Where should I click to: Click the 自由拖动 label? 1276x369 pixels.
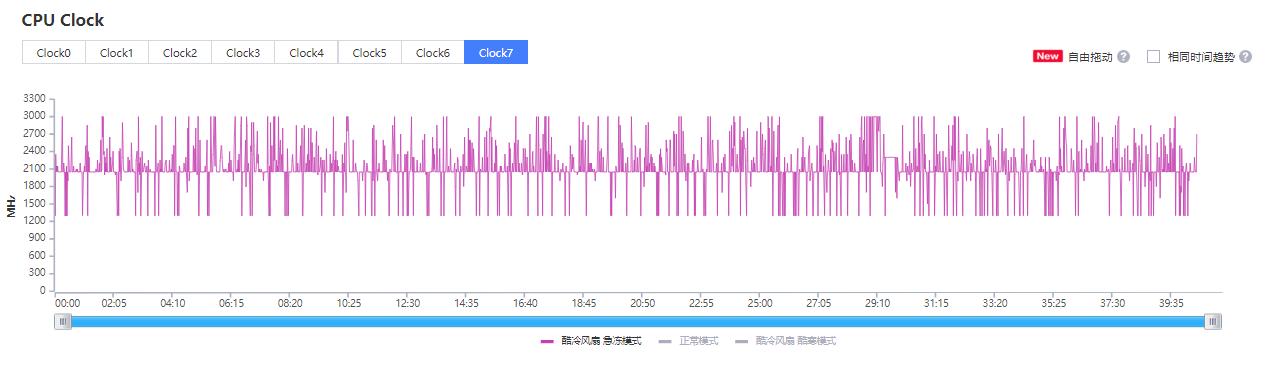tap(1090, 57)
